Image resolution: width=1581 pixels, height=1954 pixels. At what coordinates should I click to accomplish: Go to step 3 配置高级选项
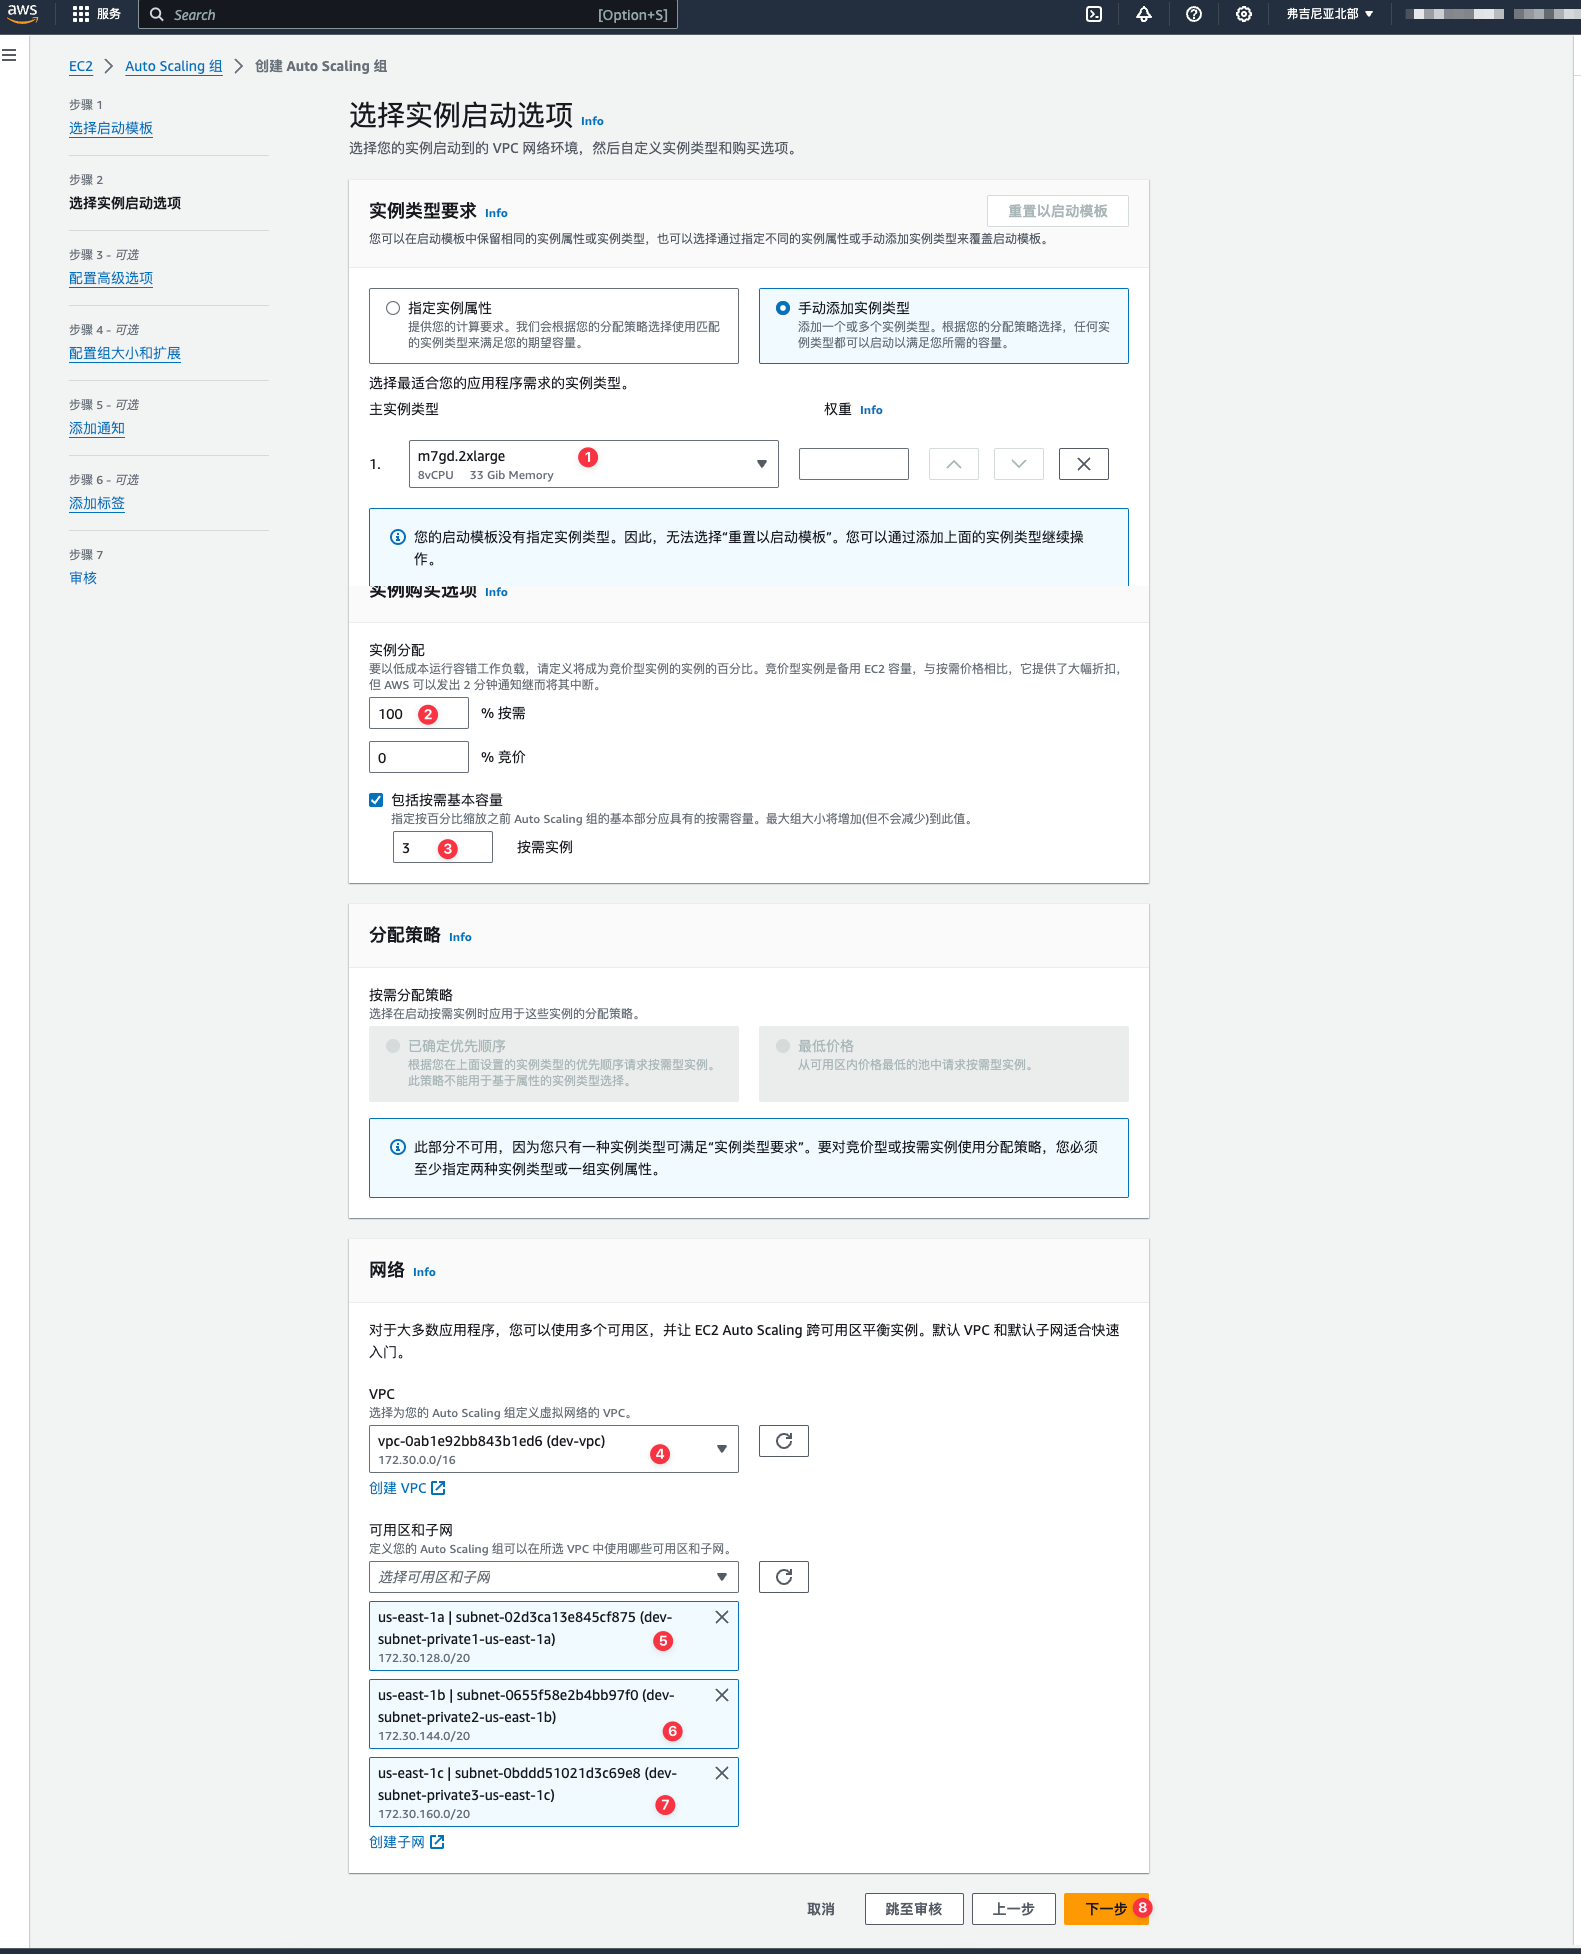(111, 278)
